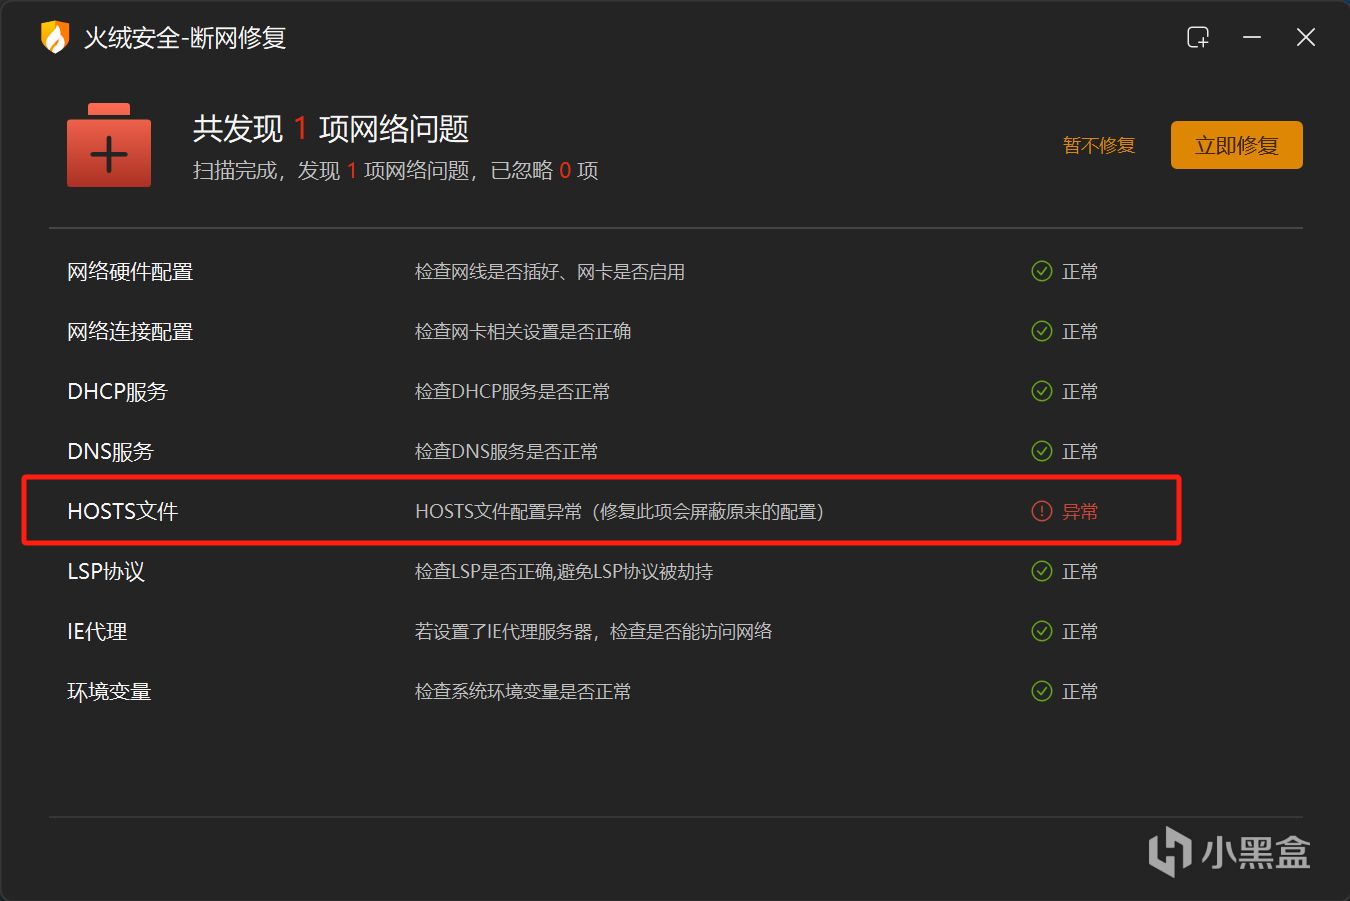
Task: Select the 环境变量 item
Action: 109,691
